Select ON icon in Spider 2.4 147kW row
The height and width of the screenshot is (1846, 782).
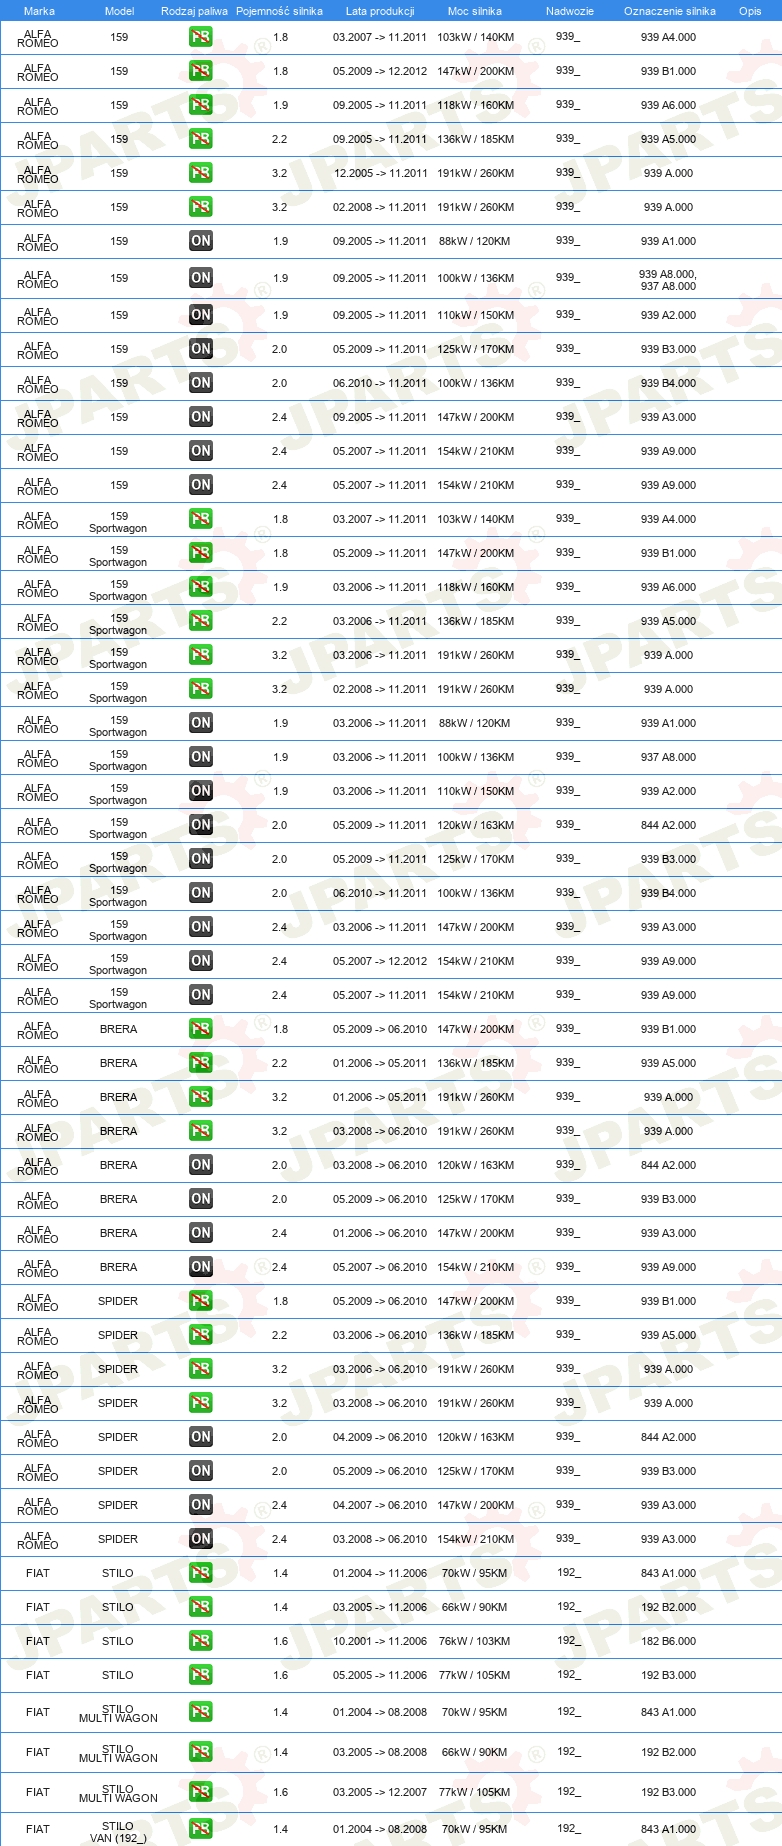click(201, 1505)
